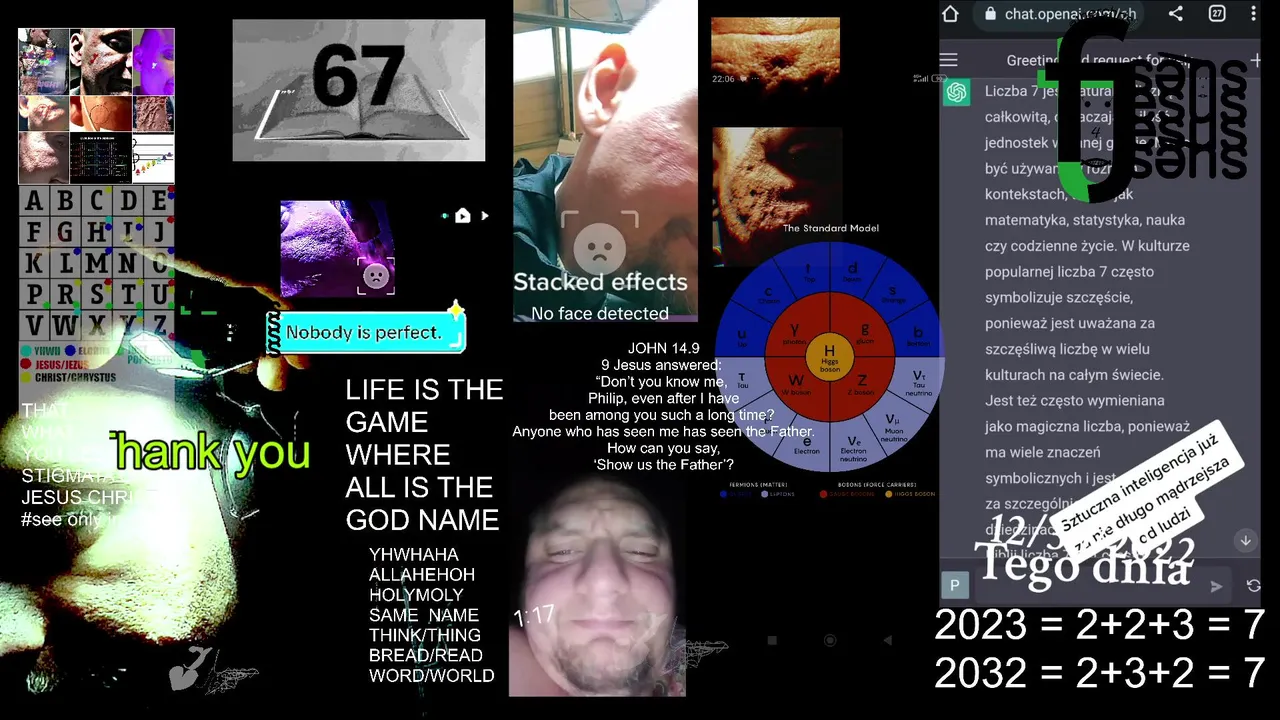Click the JOHN 14.9 heading
The height and width of the screenshot is (720, 1280).
coord(664,349)
